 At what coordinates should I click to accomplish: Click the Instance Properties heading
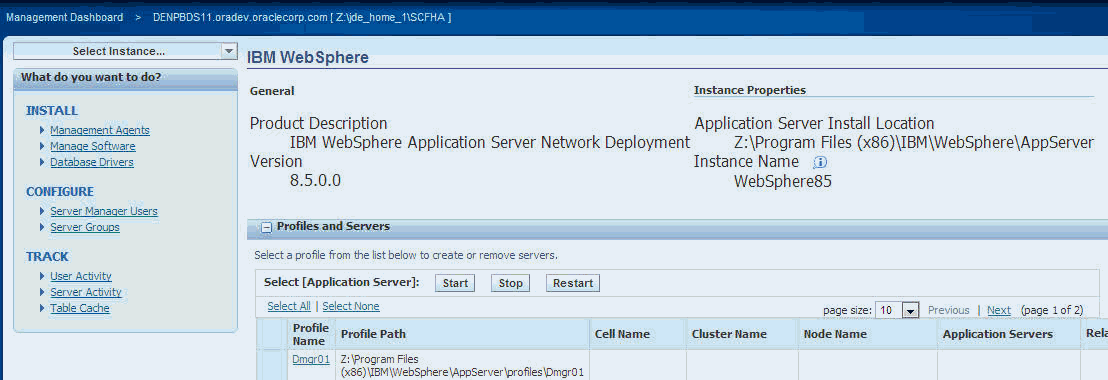click(750, 90)
